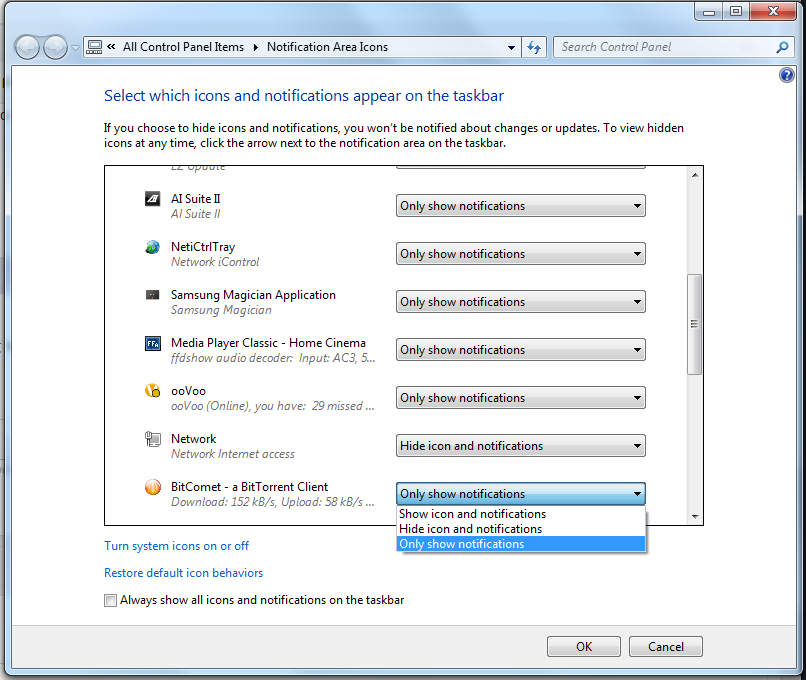The width and height of the screenshot is (806, 680).
Task: Click the double chevron in address bar
Action: 111,47
